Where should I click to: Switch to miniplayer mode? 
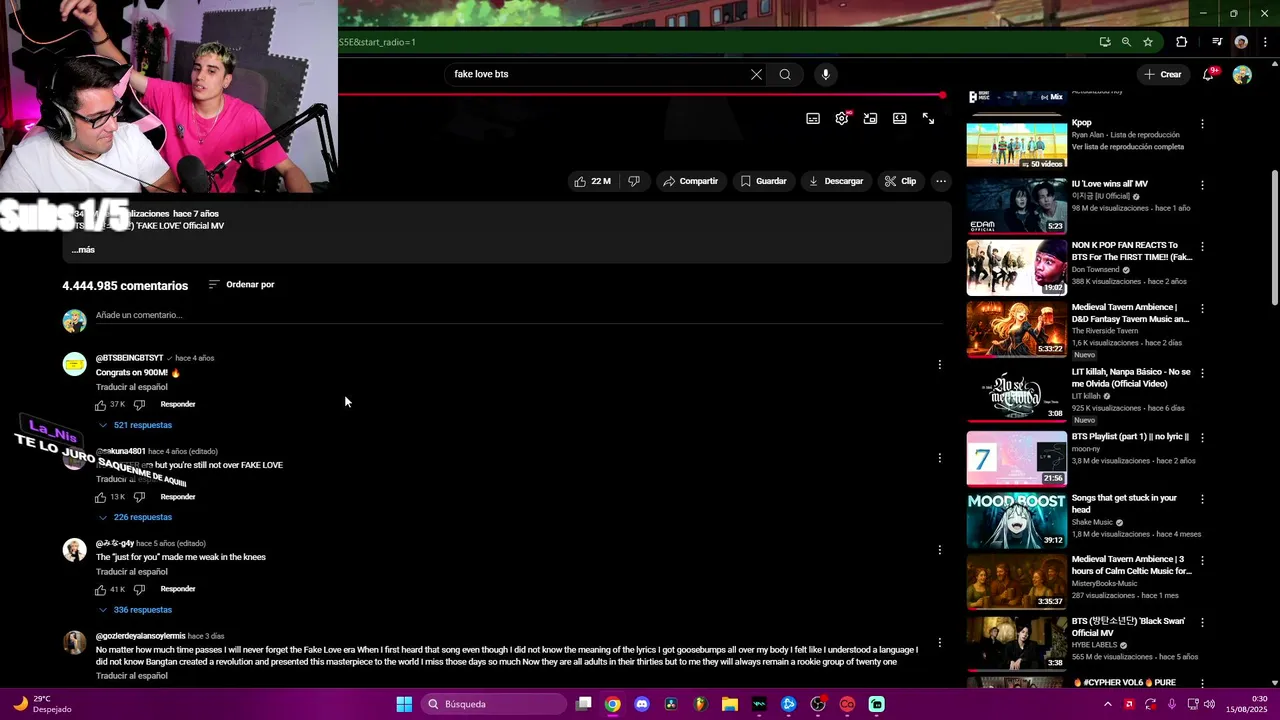click(x=871, y=118)
